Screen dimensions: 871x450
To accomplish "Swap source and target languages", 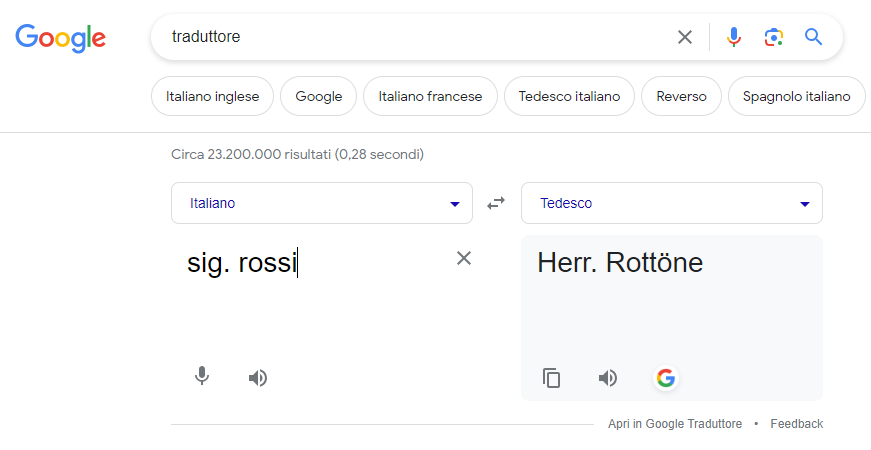I will pyautogui.click(x=496, y=203).
